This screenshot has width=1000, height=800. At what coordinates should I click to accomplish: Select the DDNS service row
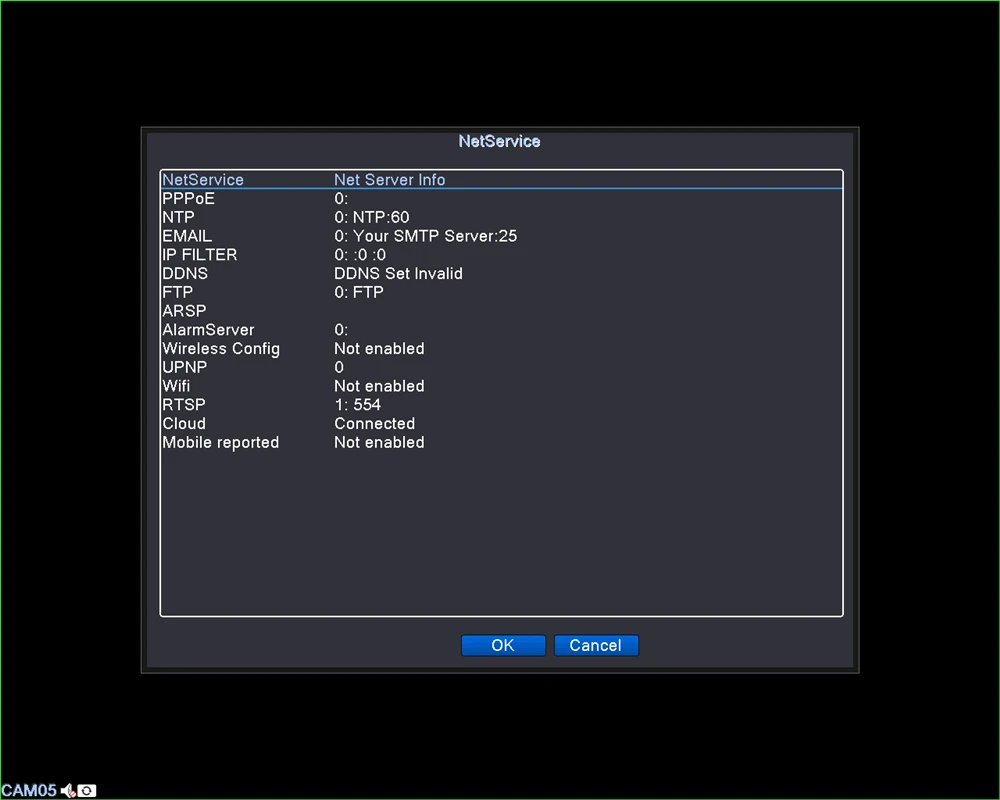pyautogui.click(x=501, y=273)
